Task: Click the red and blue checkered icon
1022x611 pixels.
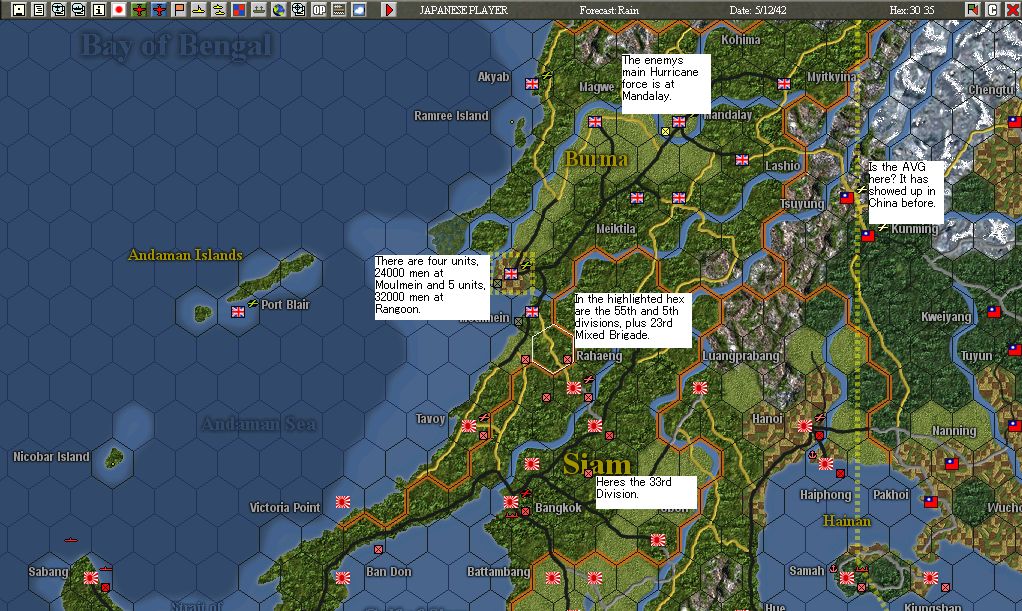Action: pos(239,10)
